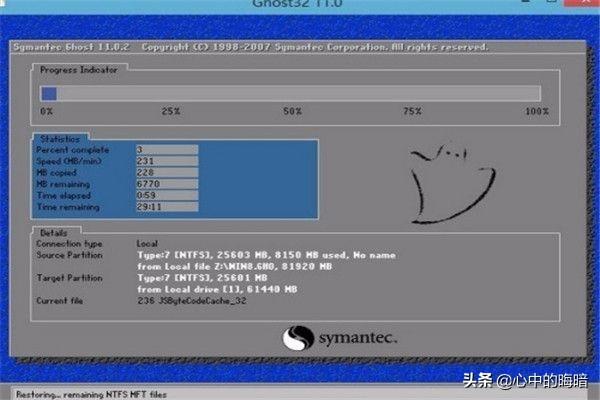Screen dimensions: 600x400
Task: Click the Time remaining value 29:11
Action: click(167, 207)
